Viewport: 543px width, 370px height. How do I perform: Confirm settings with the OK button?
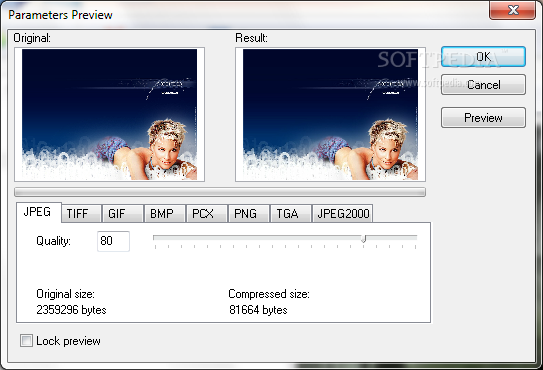coord(483,56)
